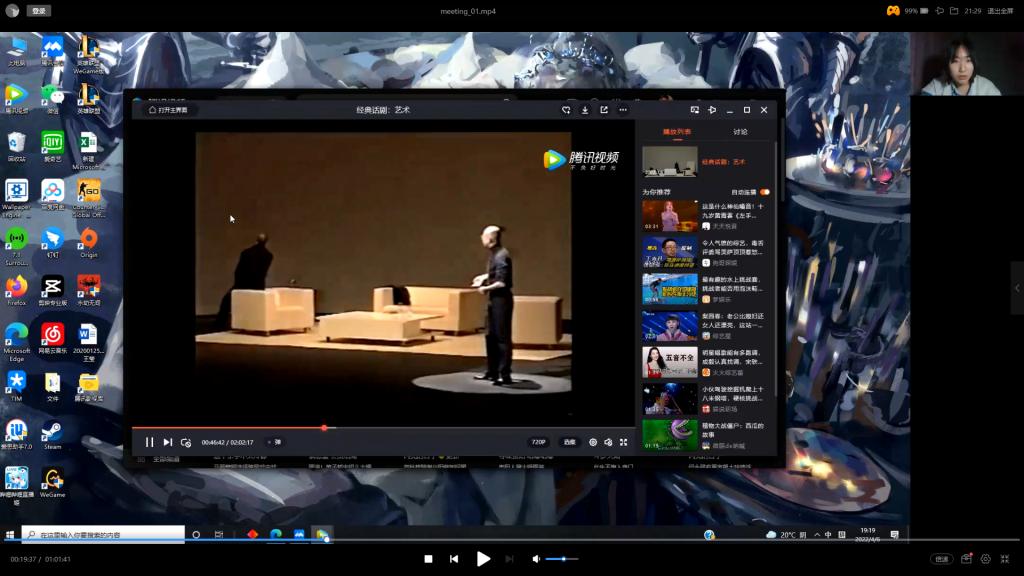This screenshot has width=1024, height=576.
Task: Toggle the 自动连播 autoplay switch
Action: coord(764,192)
